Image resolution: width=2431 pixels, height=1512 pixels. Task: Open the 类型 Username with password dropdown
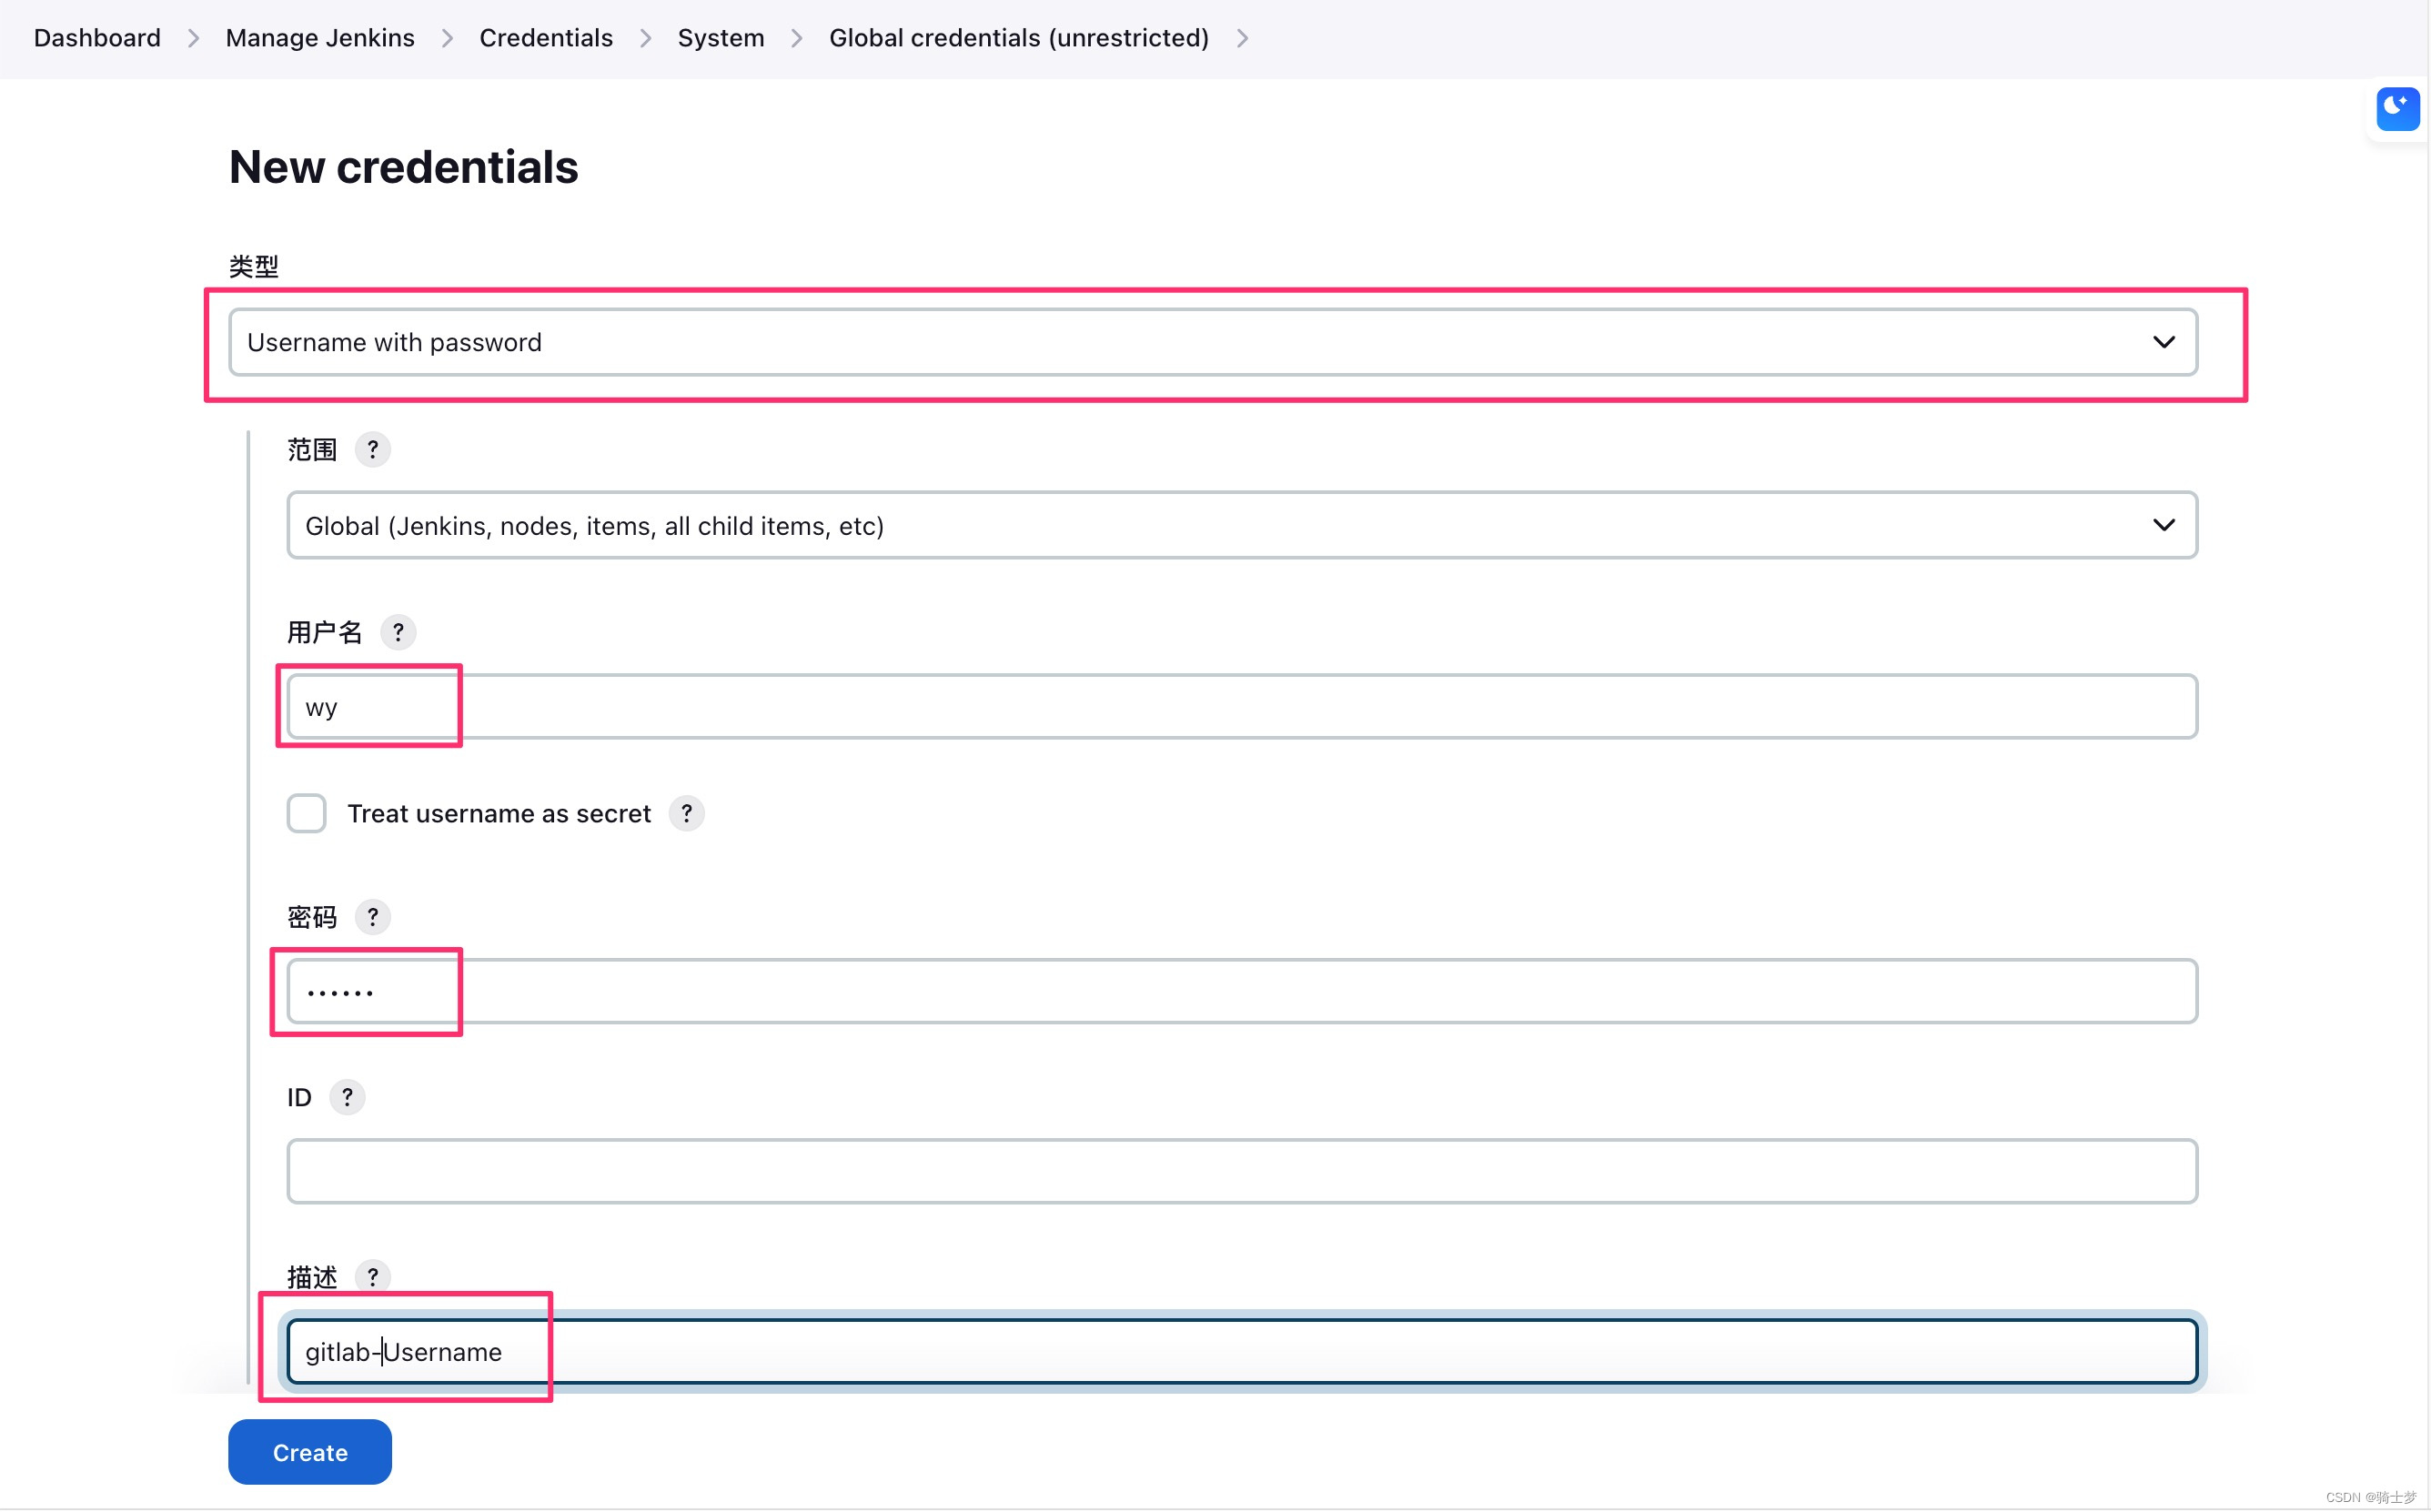point(1212,342)
